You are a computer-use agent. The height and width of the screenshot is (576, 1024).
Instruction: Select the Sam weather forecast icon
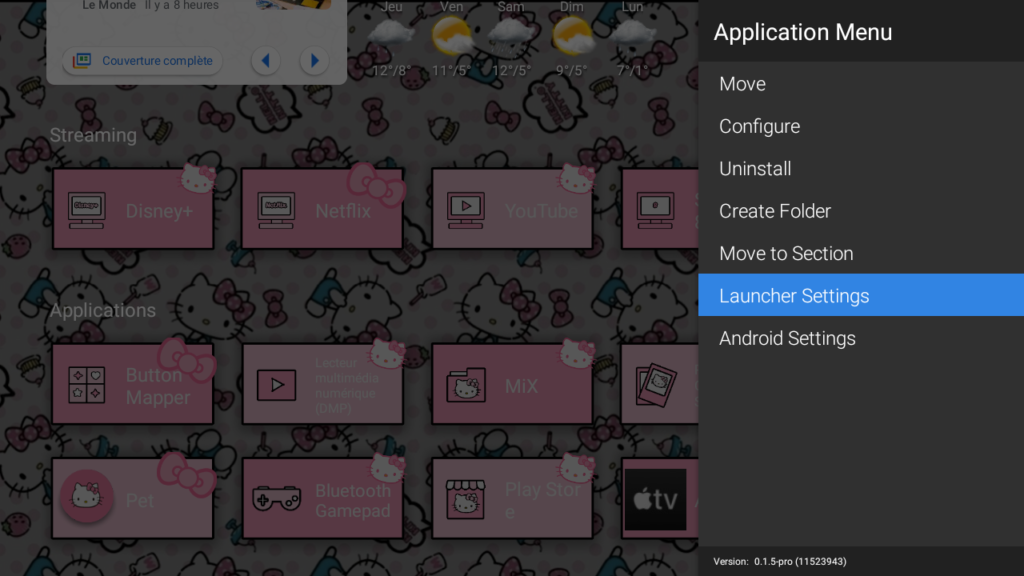(x=511, y=37)
